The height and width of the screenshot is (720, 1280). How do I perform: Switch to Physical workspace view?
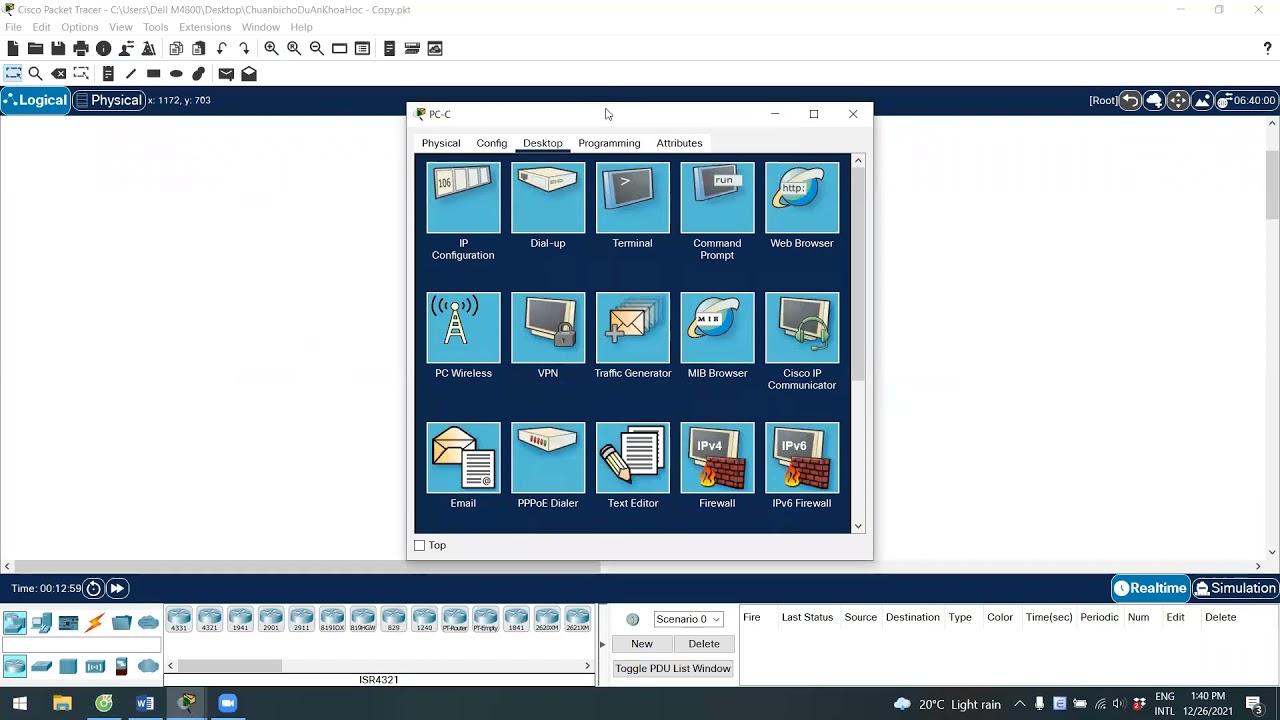pos(109,100)
